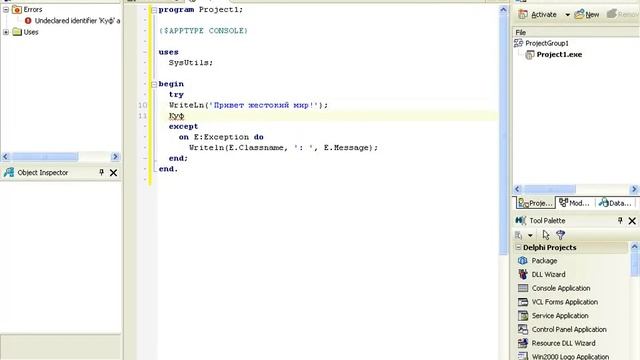Click the Tool Palette filter icon
Viewport: 640px width, 360px height.
(560, 235)
